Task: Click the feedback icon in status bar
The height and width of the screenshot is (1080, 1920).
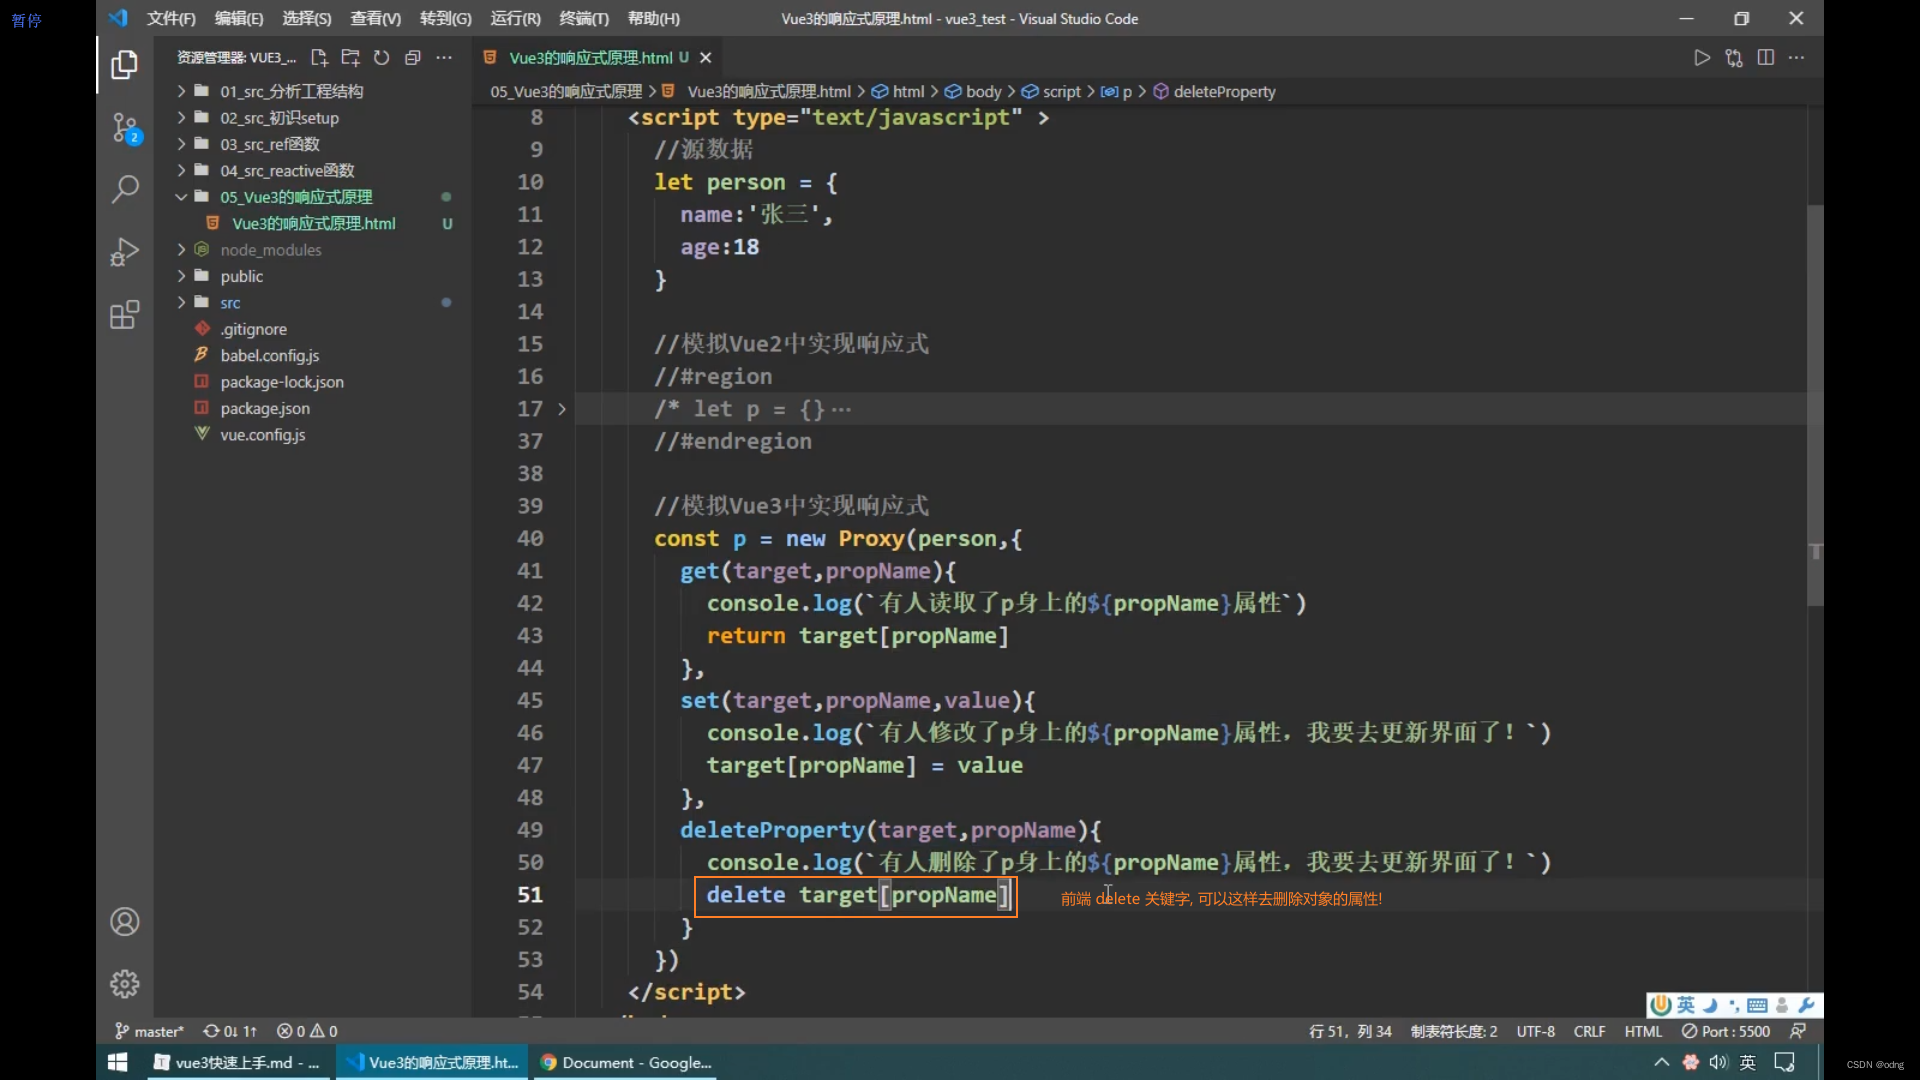Action: (x=1798, y=1031)
